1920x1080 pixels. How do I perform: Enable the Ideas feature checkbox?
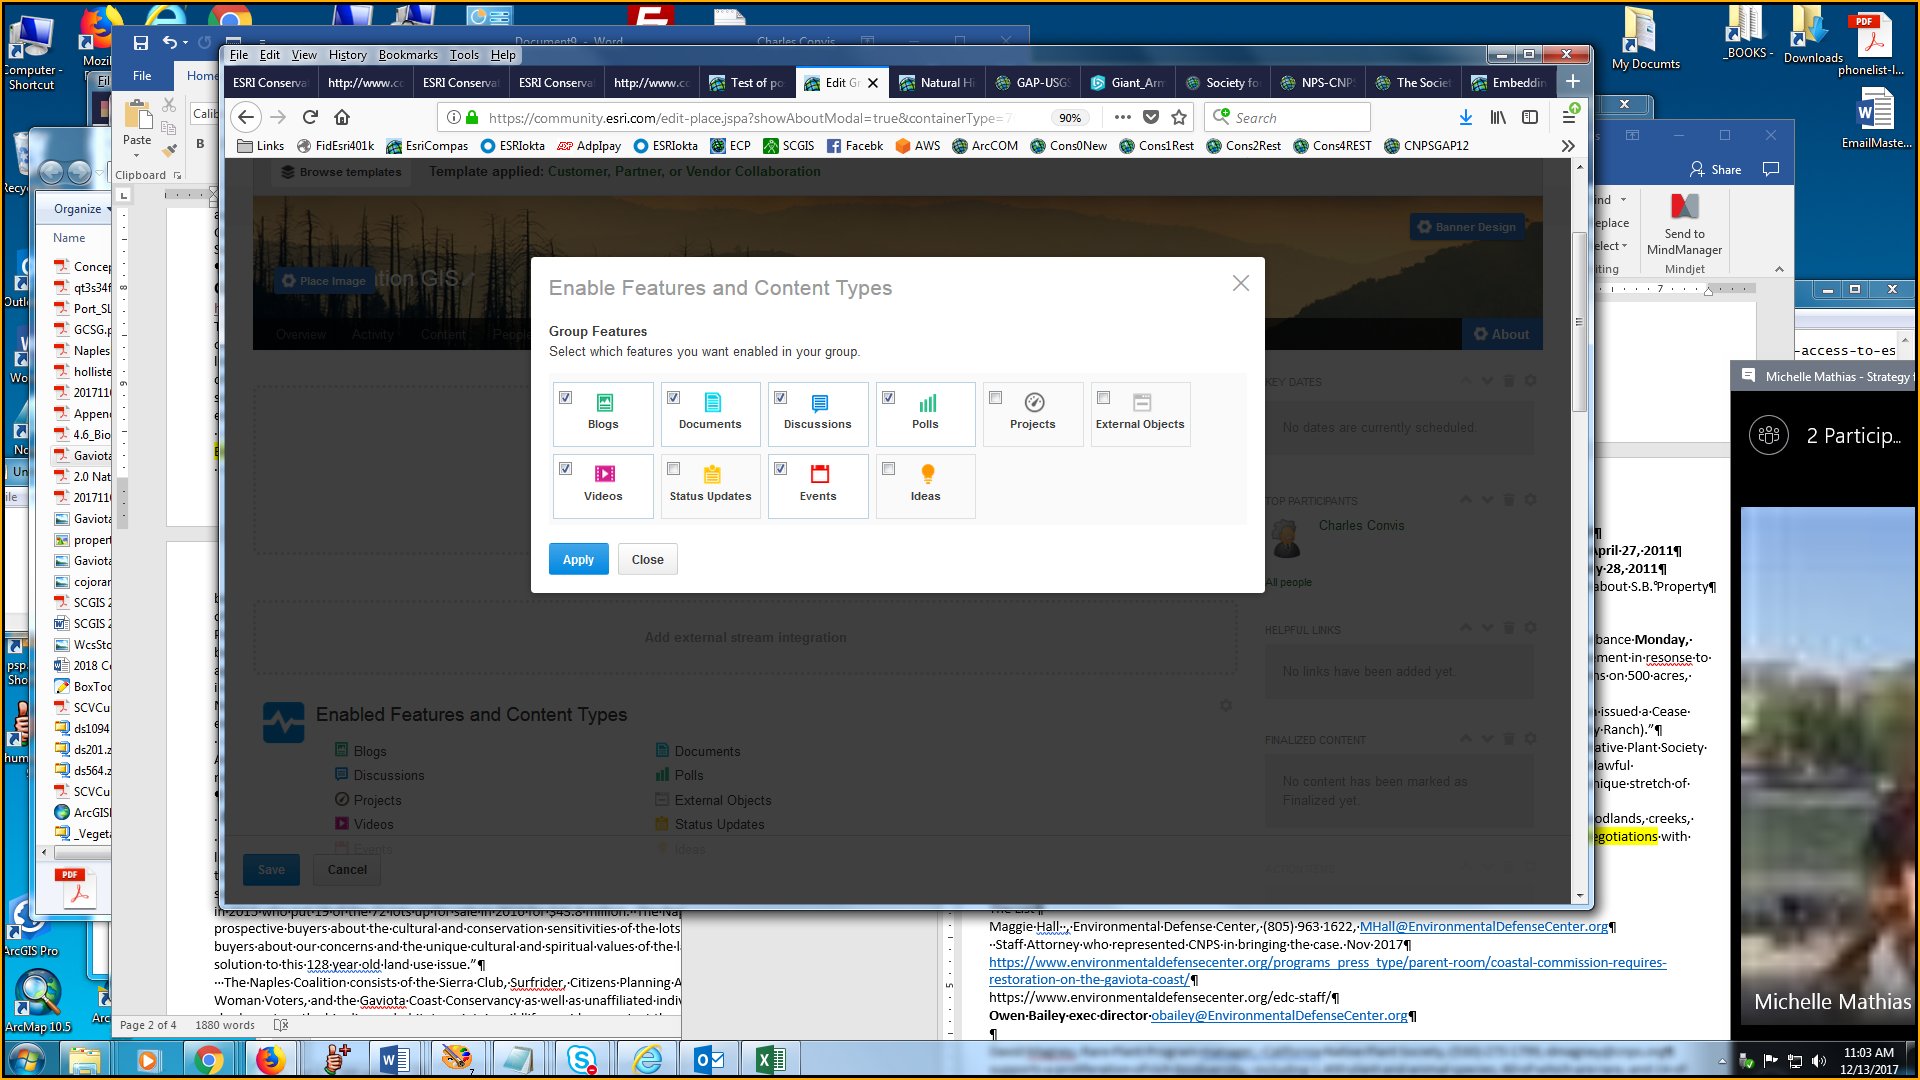tap(889, 469)
